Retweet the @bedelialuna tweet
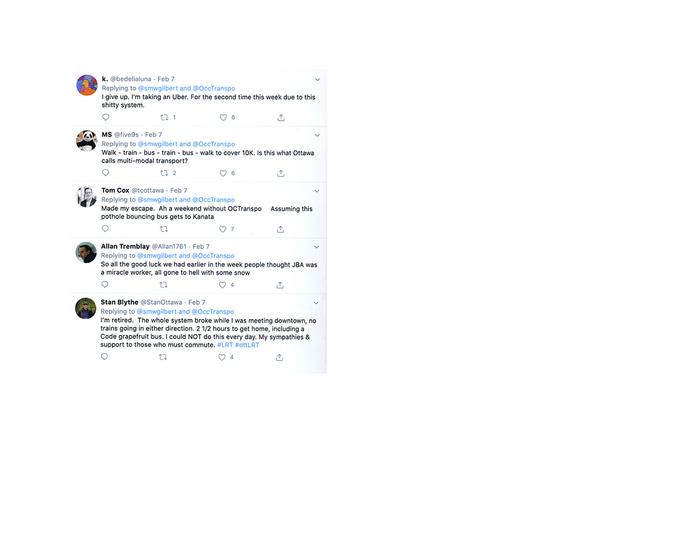699x559 pixels. point(164,117)
